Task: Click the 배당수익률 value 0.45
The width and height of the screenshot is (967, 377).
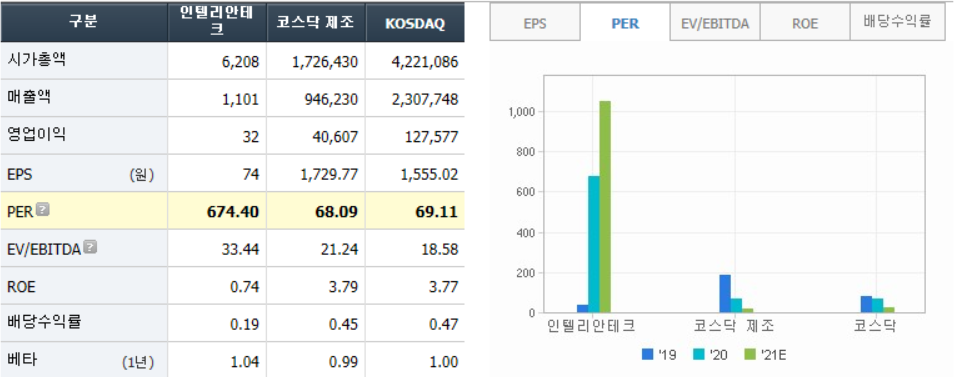Action: [344, 325]
